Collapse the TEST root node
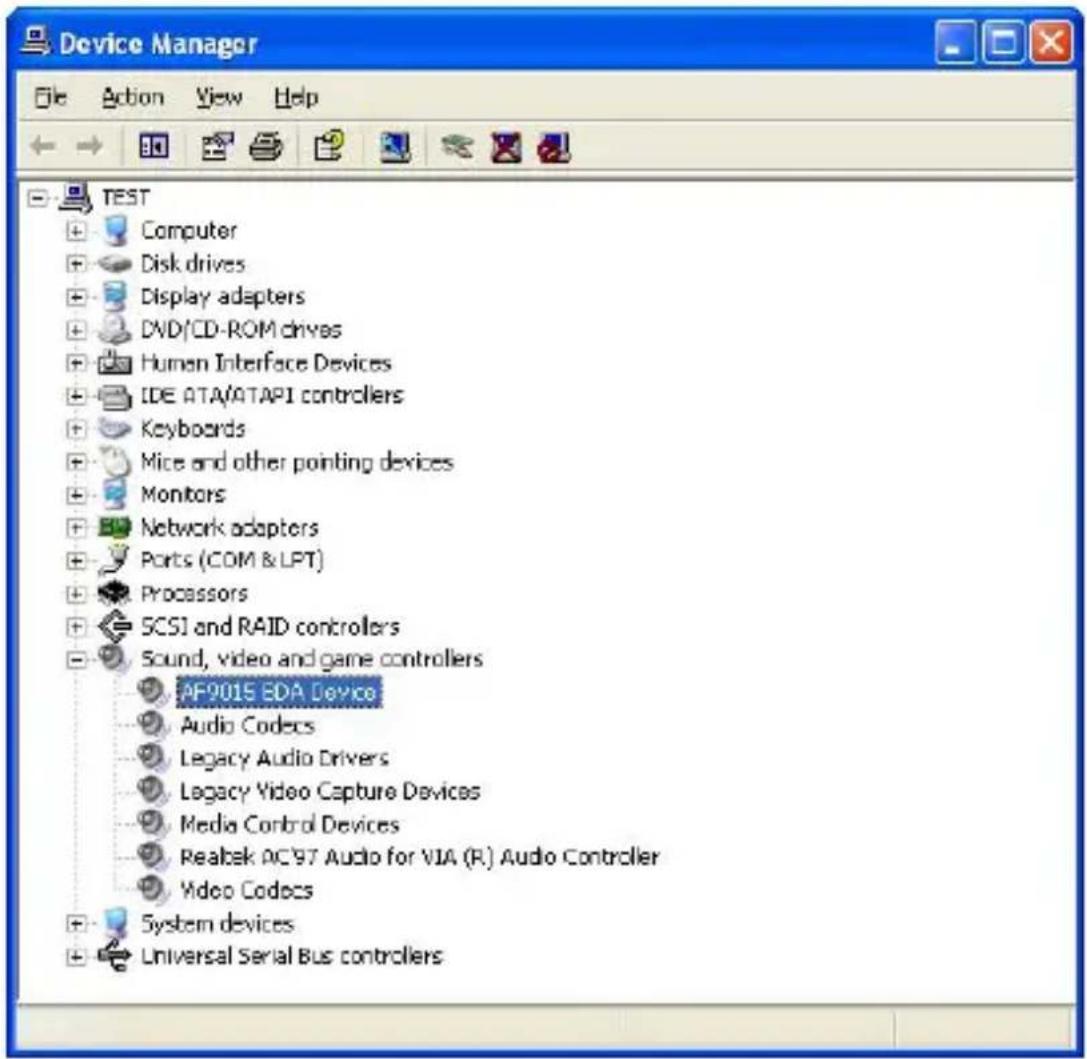1087x1059 pixels. [x=37, y=198]
